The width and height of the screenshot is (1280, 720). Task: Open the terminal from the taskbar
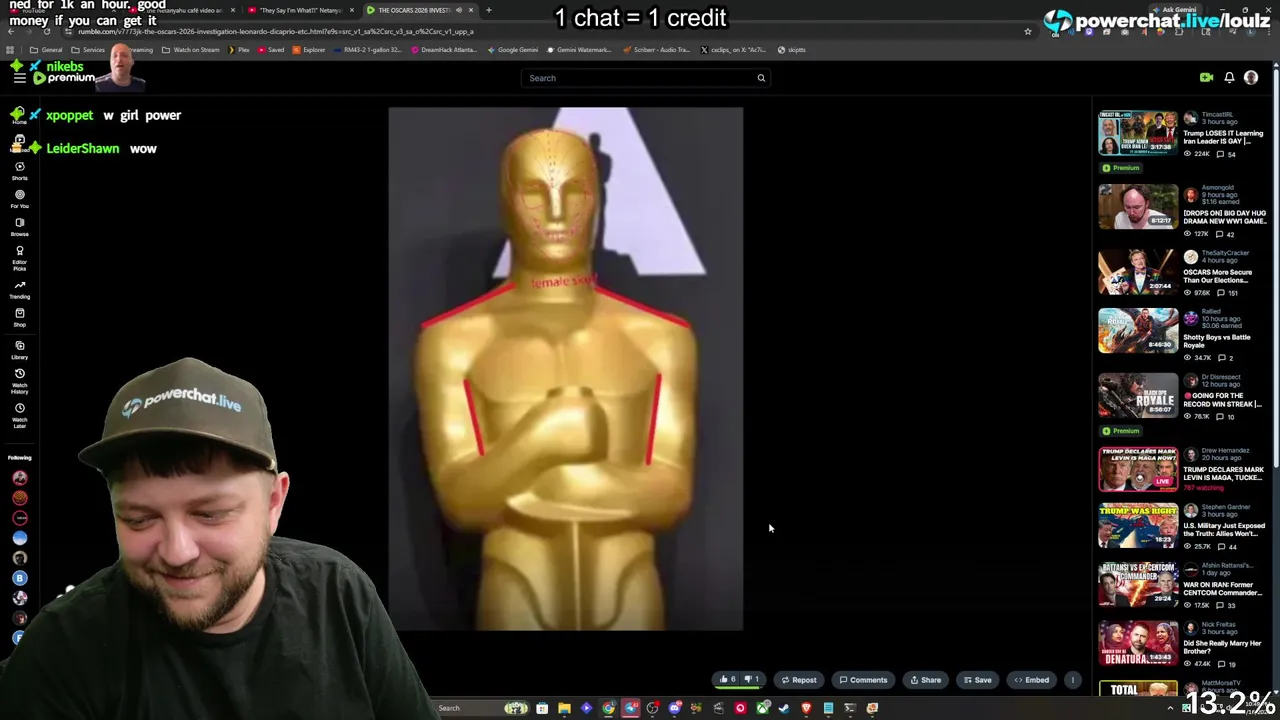(x=850, y=708)
